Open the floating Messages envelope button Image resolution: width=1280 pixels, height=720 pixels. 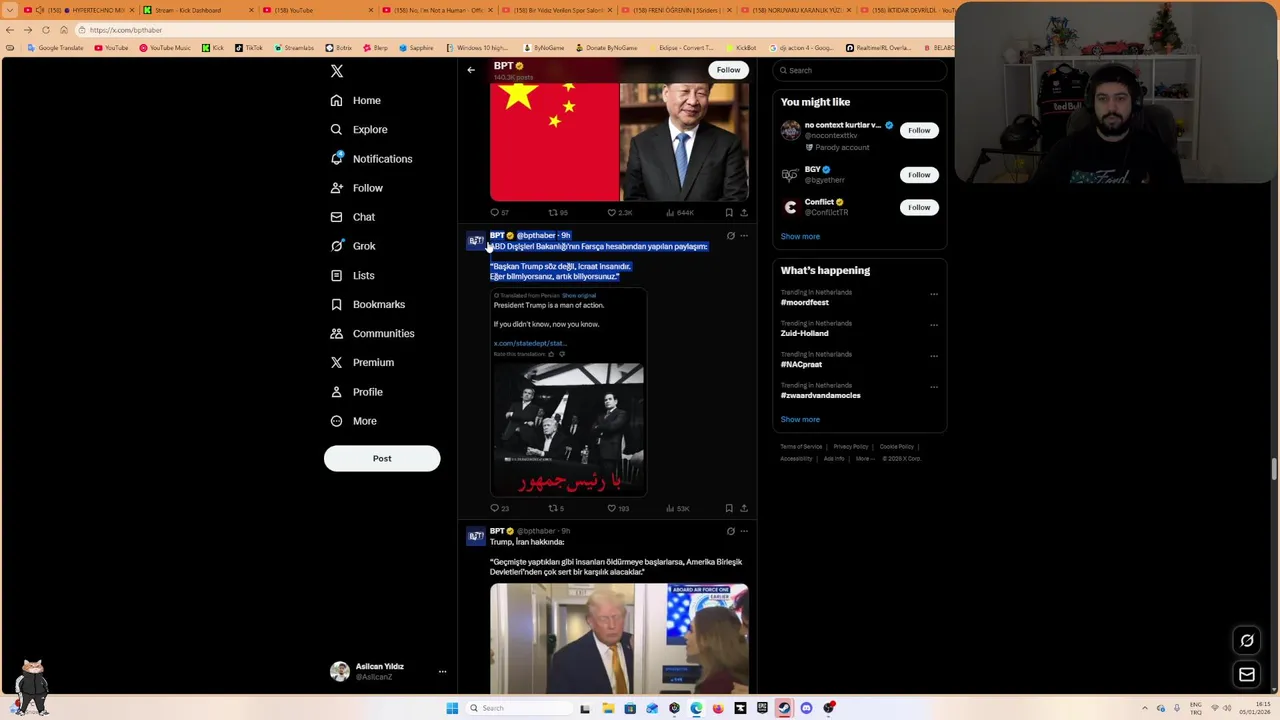[1247, 675]
